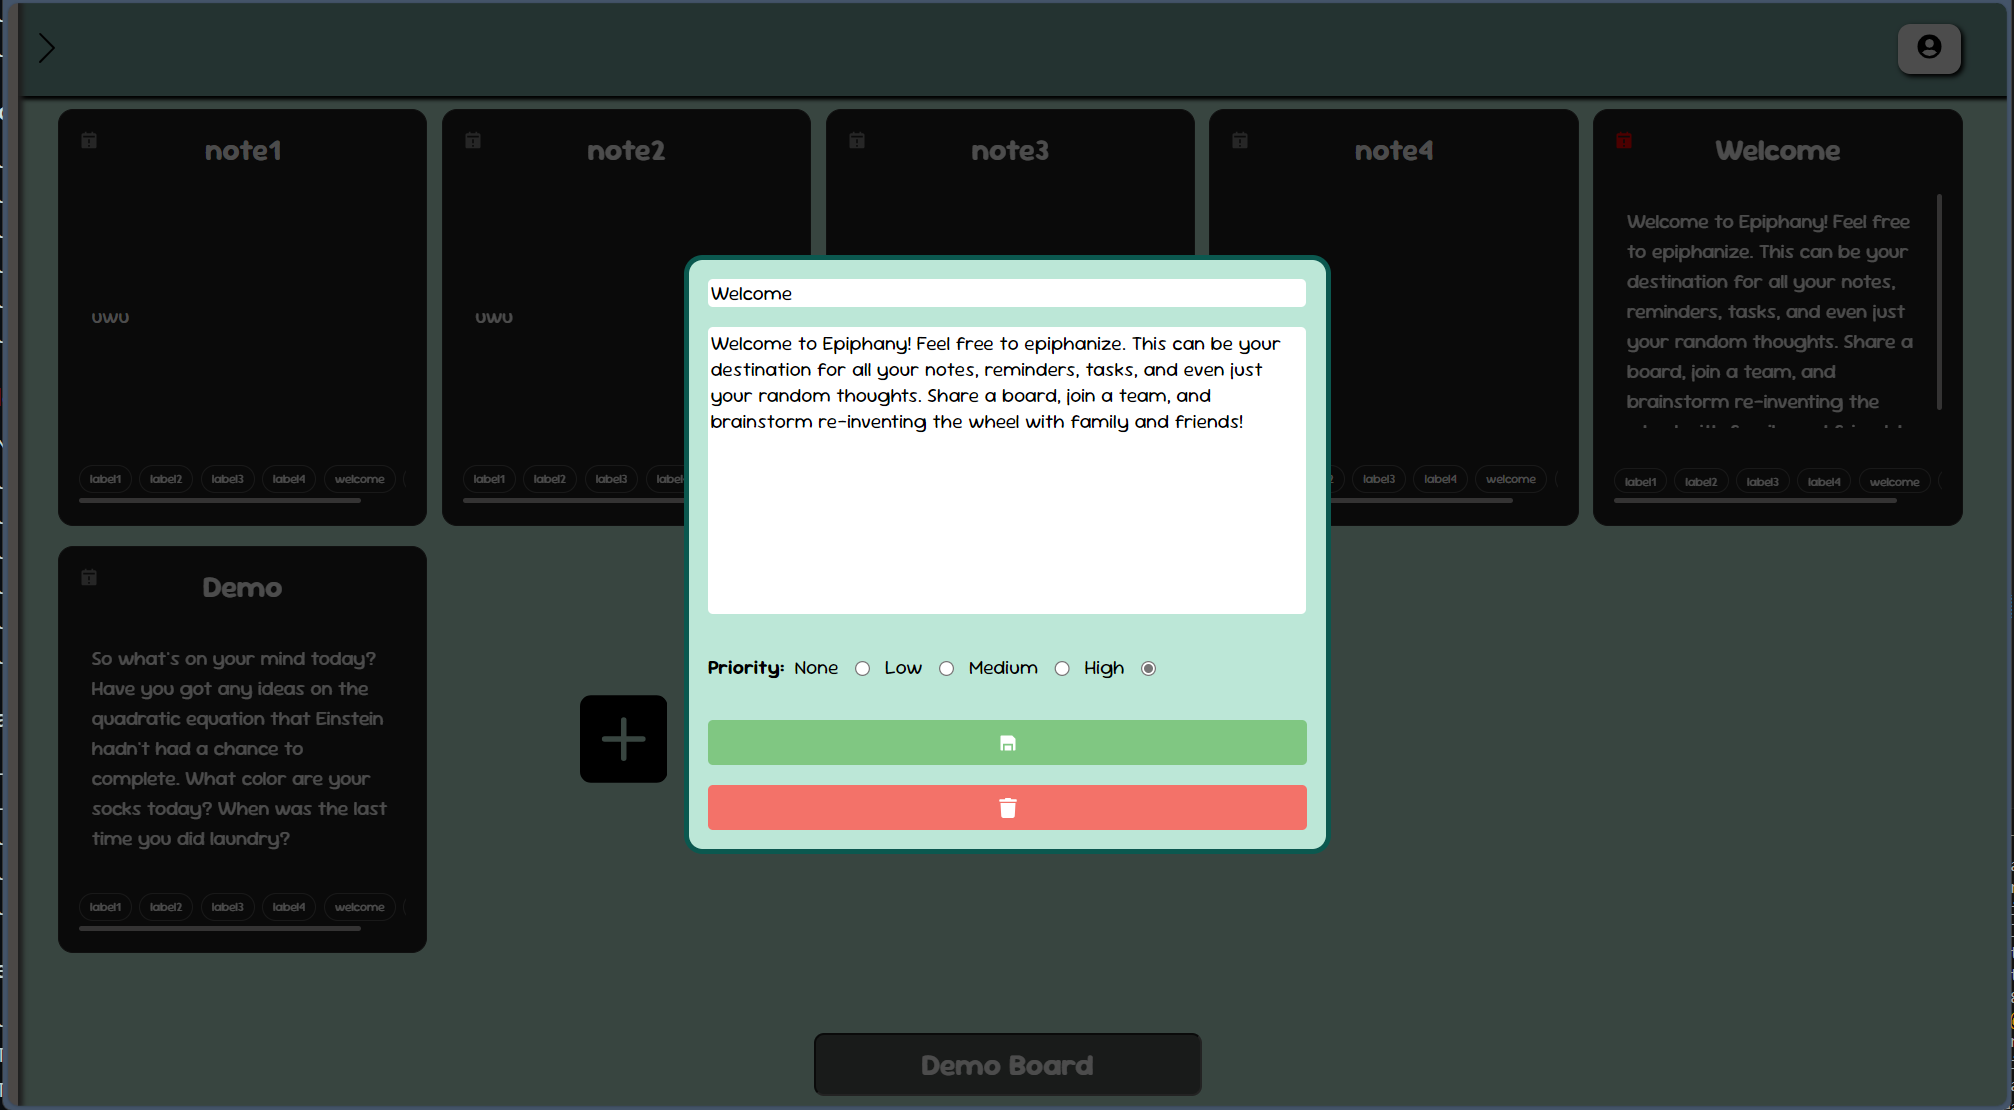Click label2 tag on Demo card

(166, 907)
